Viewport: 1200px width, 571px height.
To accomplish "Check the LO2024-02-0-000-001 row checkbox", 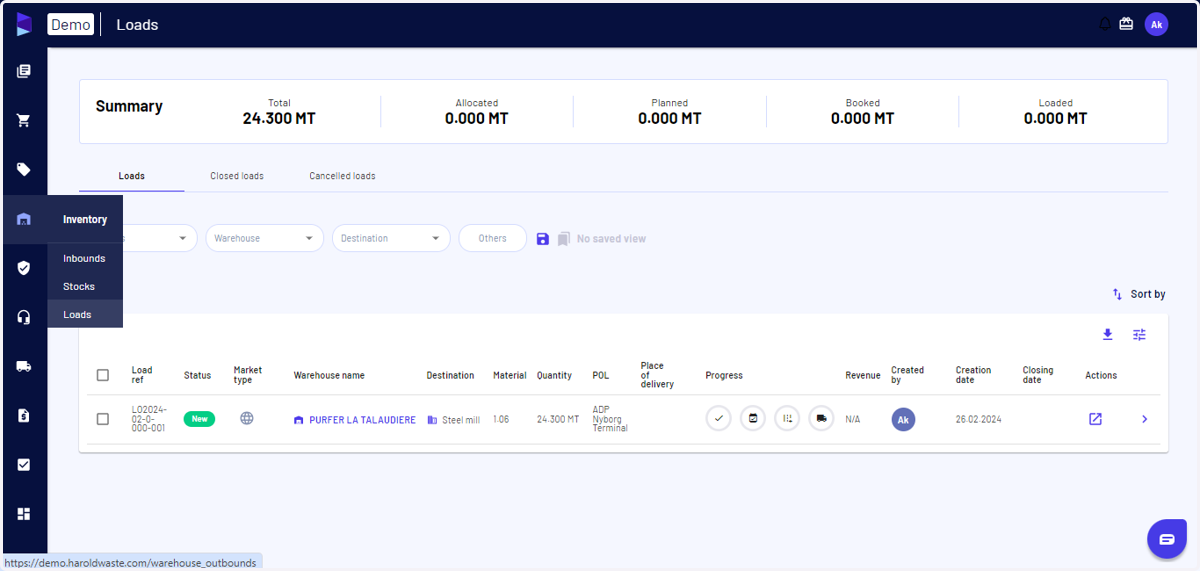I will pyautogui.click(x=103, y=419).
